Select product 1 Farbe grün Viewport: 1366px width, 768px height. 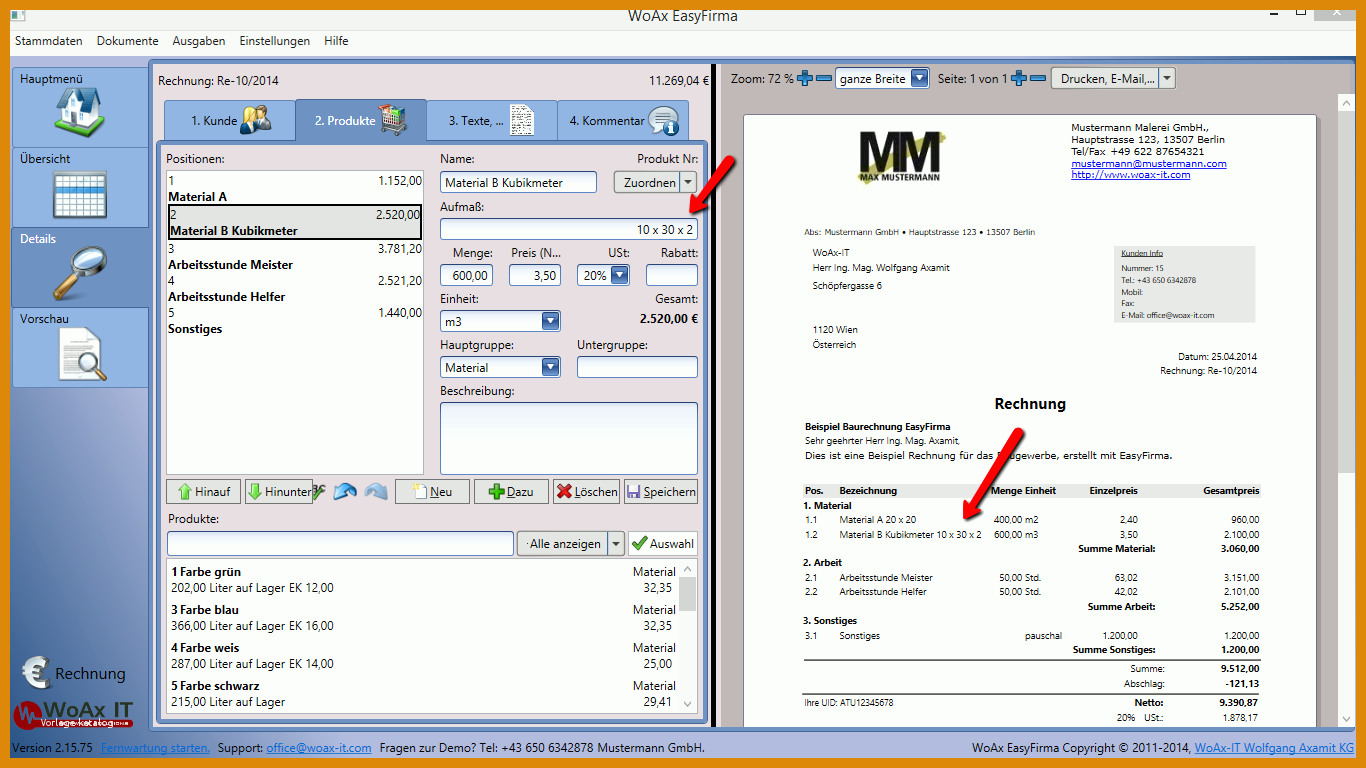coord(423,580)
